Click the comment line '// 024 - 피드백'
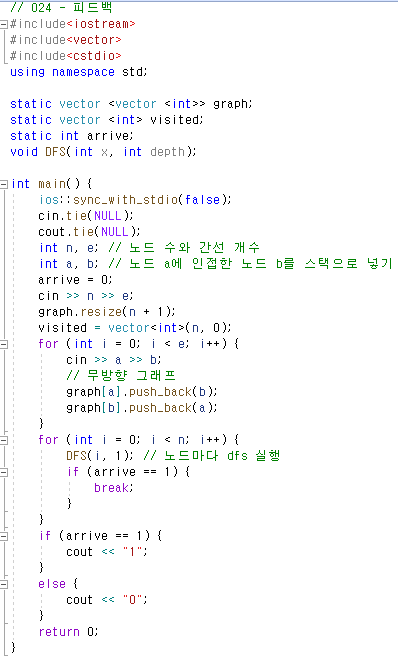 [x=61, y=8]
